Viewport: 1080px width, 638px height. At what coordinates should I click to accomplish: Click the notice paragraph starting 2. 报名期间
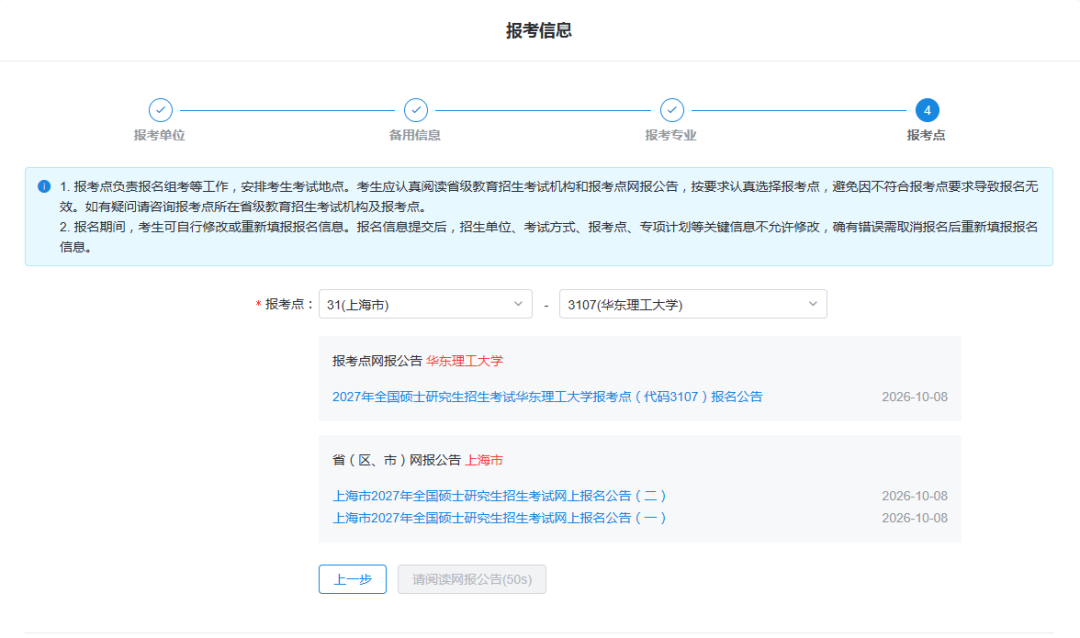(x=548, y=237)
